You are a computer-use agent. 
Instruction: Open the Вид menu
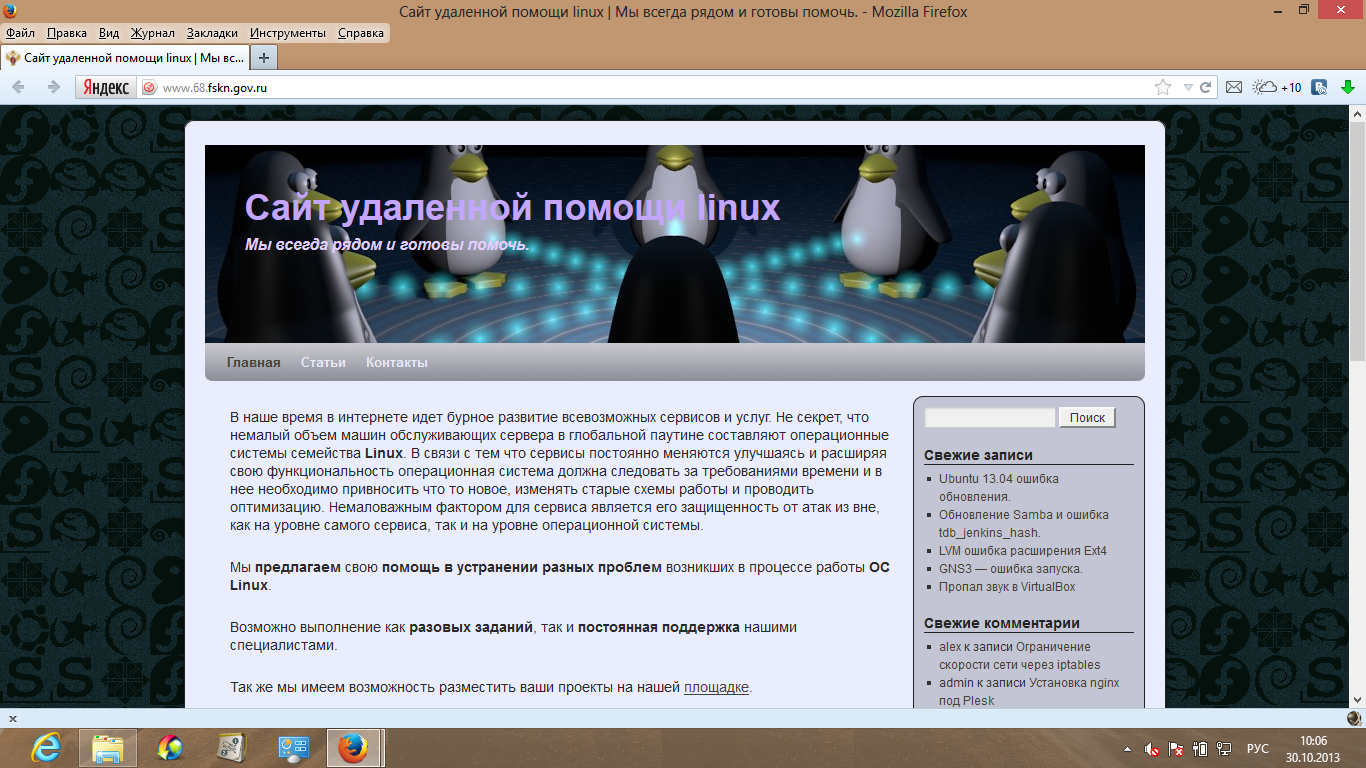pos(109,32)
